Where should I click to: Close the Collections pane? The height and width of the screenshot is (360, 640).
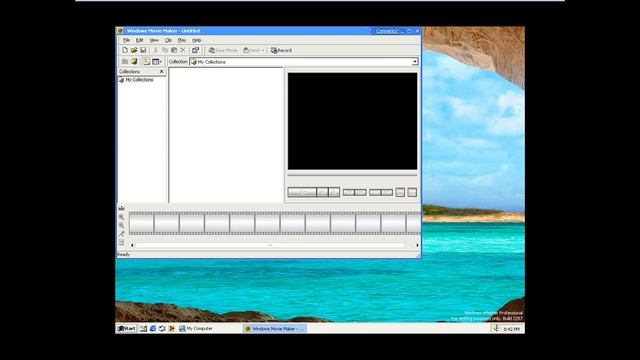coord(162,71)
